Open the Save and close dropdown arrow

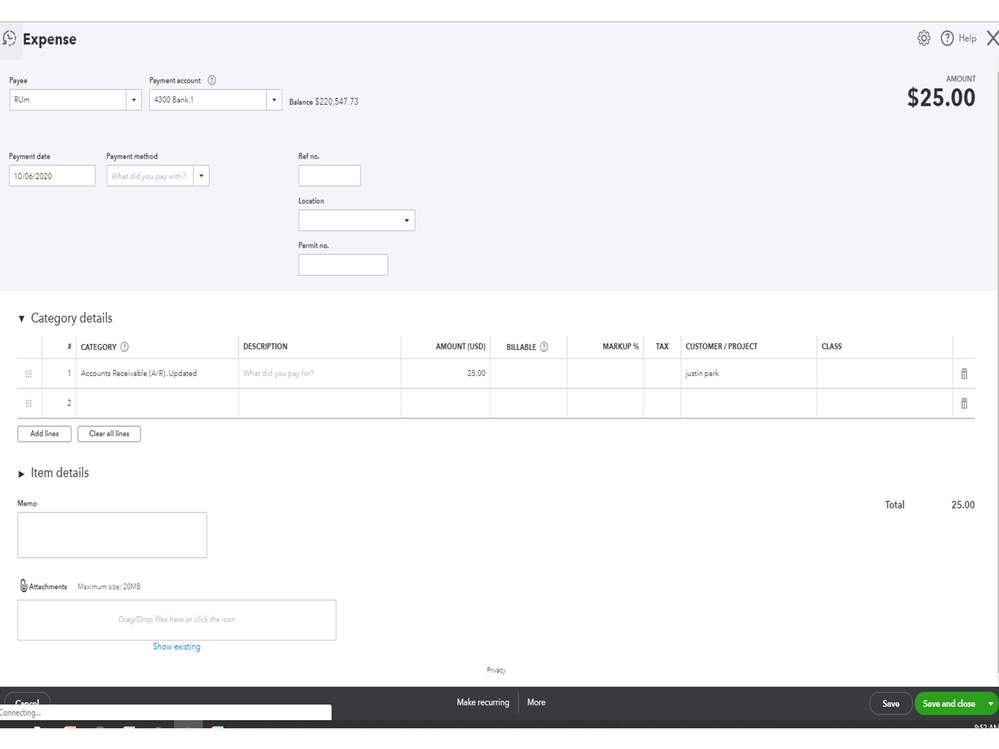coord(990,704)
